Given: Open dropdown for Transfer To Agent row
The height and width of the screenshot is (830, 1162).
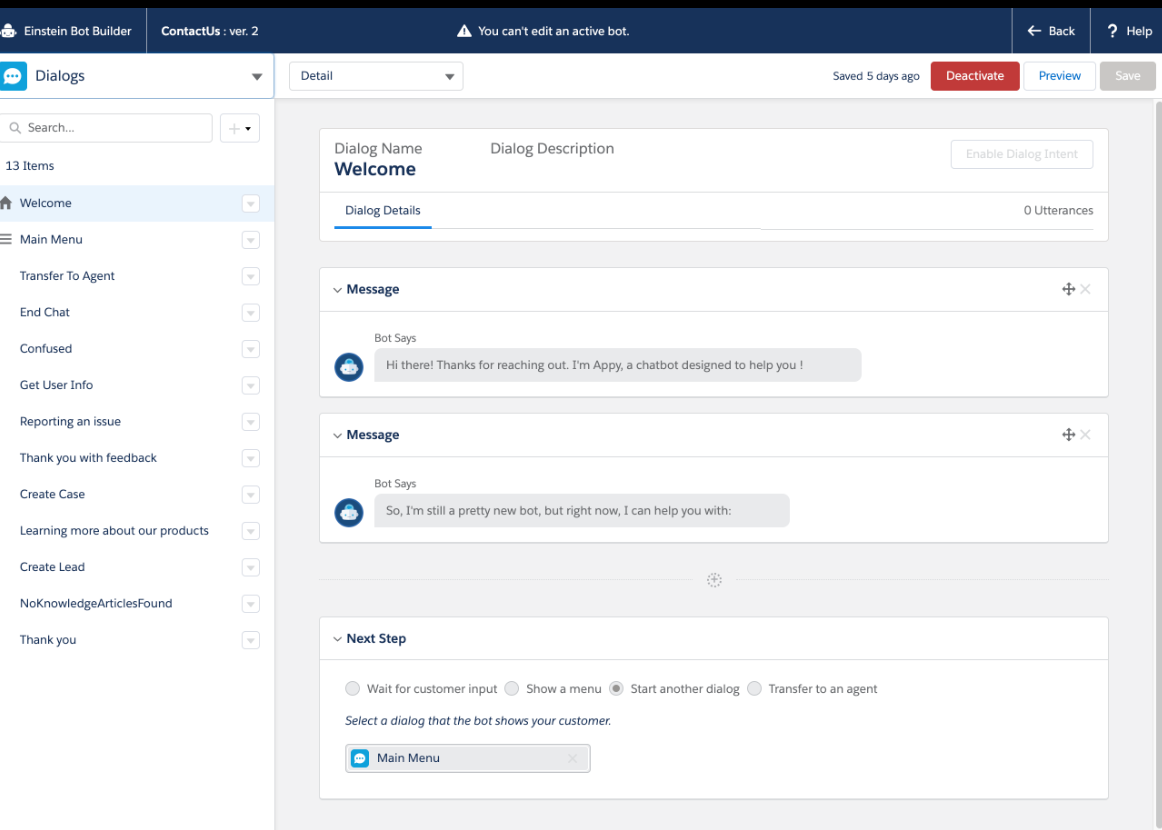Looking at the screenshot, I should tap(250, 276).
